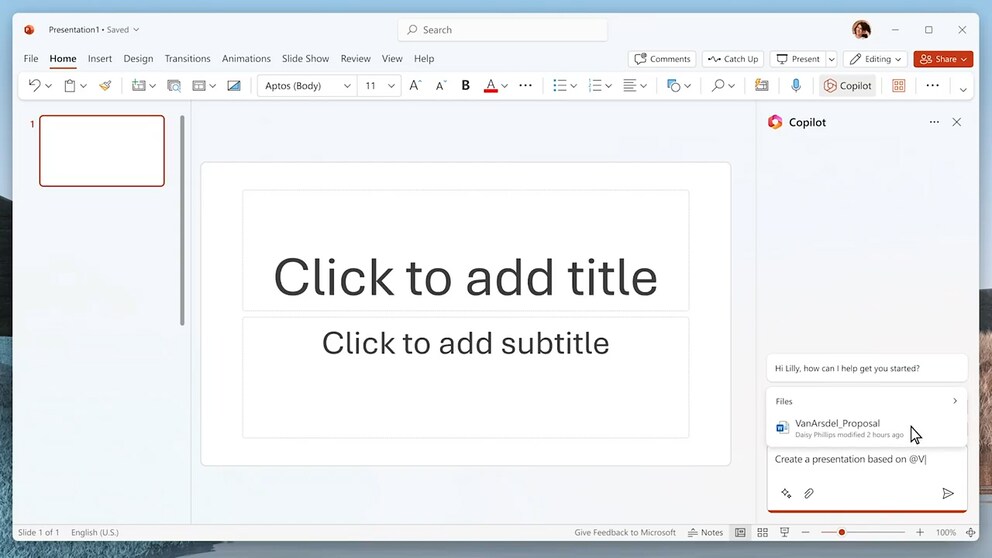Viewport: 992px width, 558px height.
Task: Open the Aptos (Body) font dropdown
Action: (307, 86)
